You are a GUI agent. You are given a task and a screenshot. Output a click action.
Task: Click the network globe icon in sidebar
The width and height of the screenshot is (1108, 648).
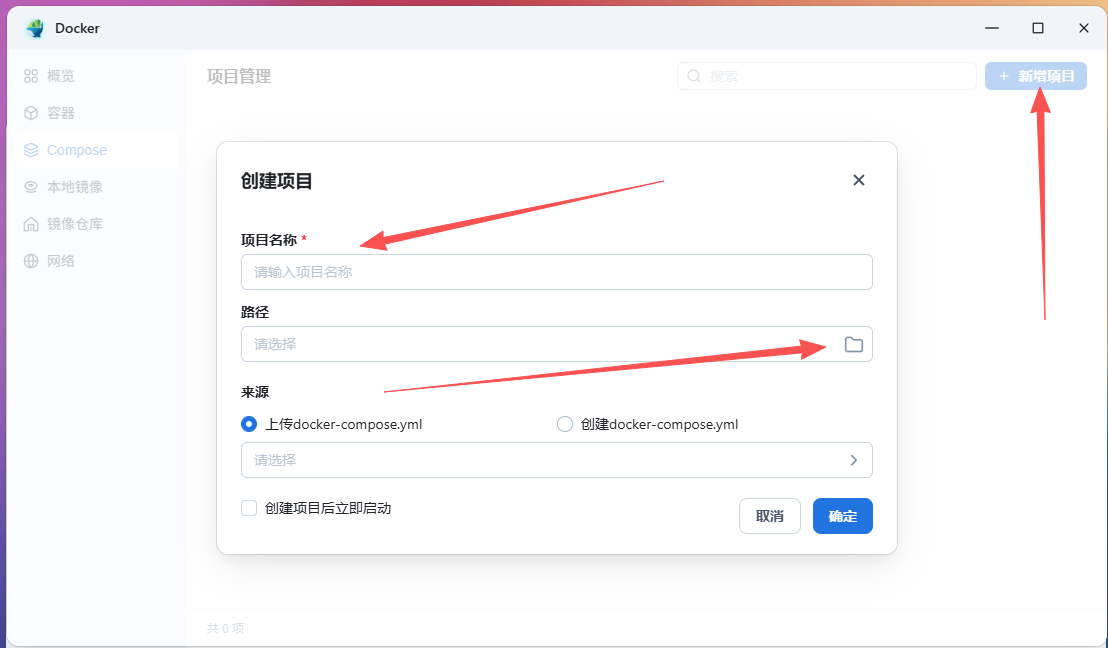coord(31,261)
